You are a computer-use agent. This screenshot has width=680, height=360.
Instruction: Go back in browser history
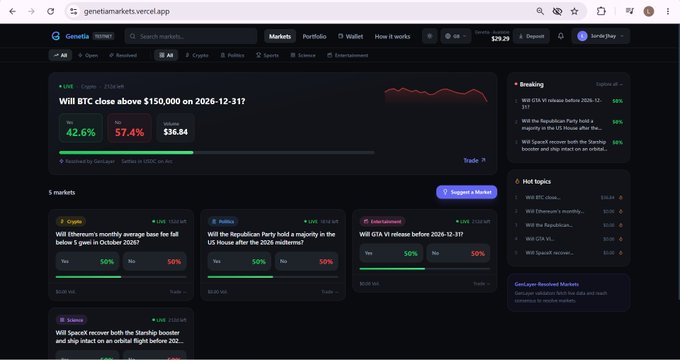tap(13, 11)
